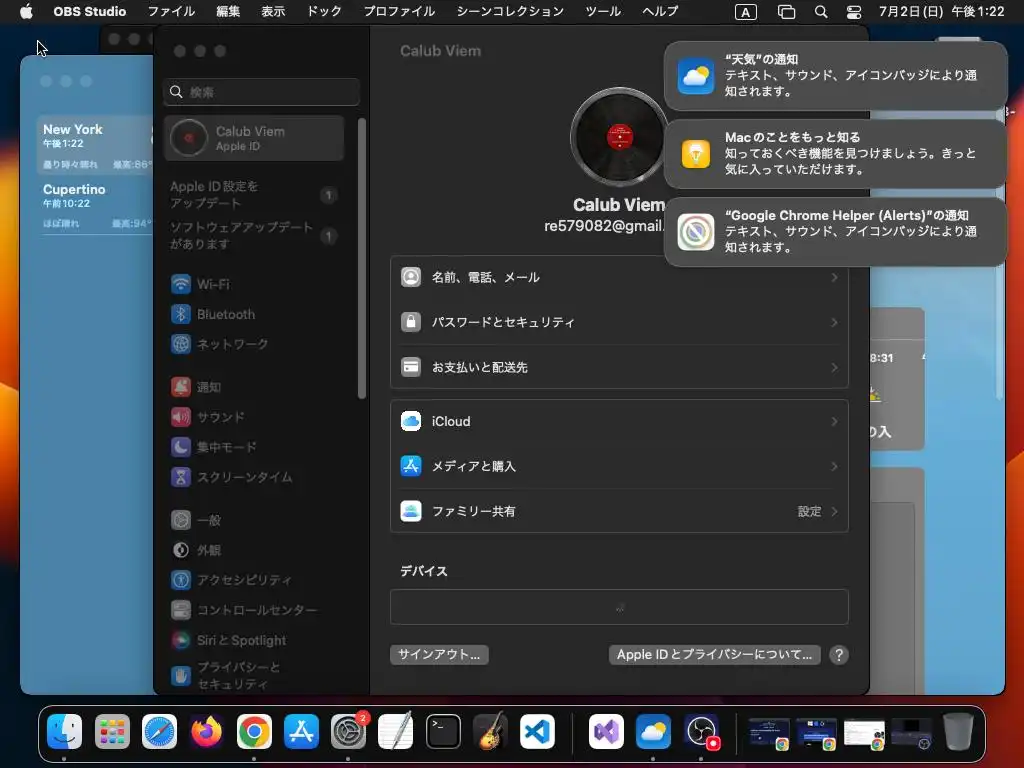This screenshot has width=1024, height=768.
Task: Open Bluetooth settings in sidebar
Action: click(213, 314)
